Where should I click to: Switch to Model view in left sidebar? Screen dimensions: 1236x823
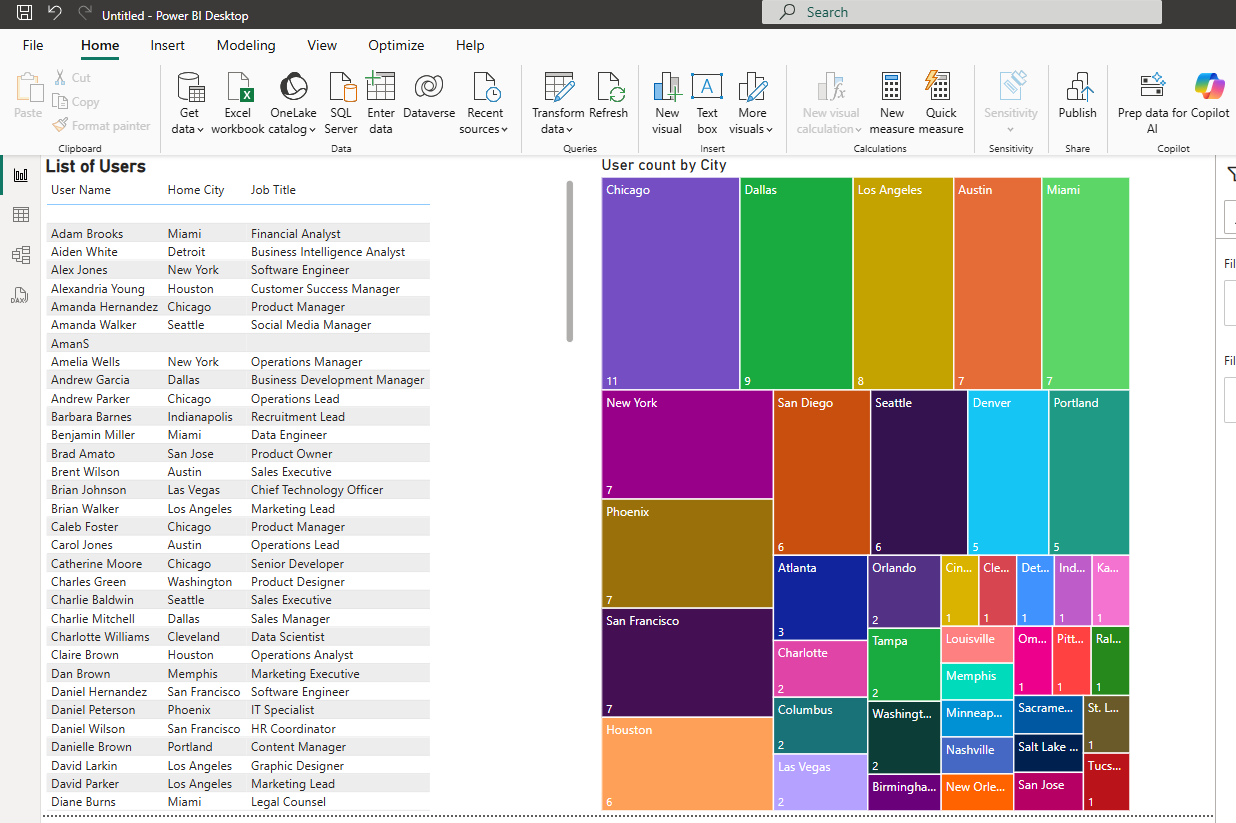(20, 254)
